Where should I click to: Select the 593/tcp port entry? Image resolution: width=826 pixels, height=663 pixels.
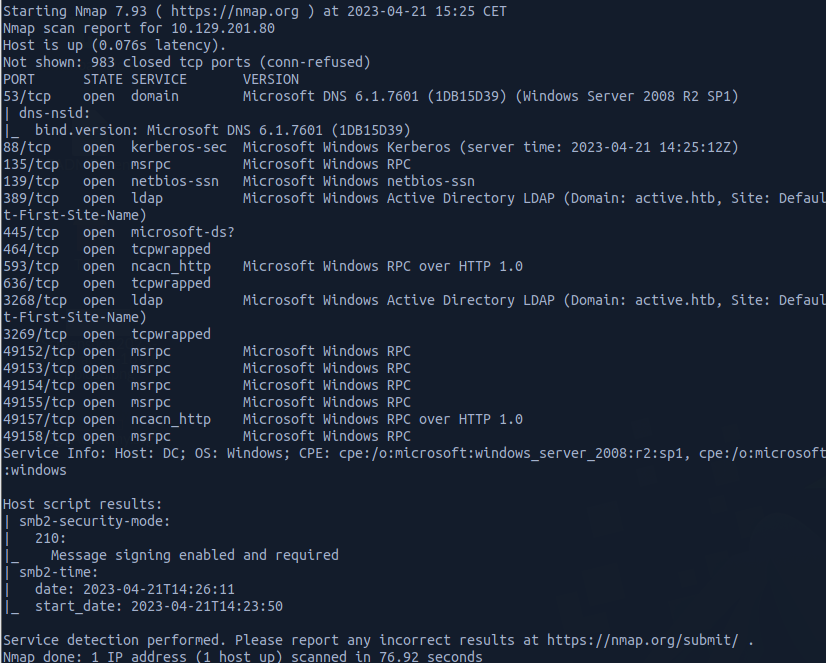[x=31, y=266]
